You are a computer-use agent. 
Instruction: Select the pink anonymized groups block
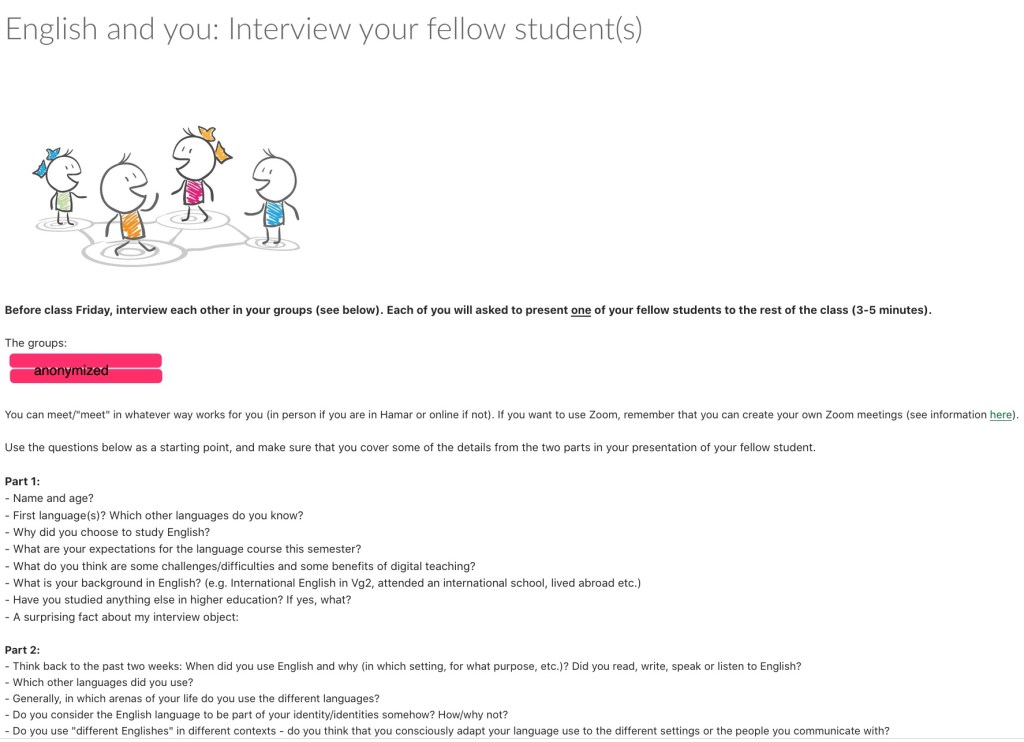(86, 368)
